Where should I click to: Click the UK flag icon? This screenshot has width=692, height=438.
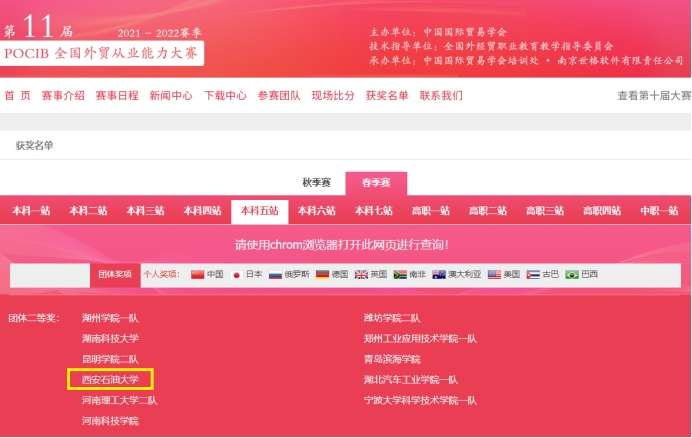pyautogui.click(x=361, y=274)
